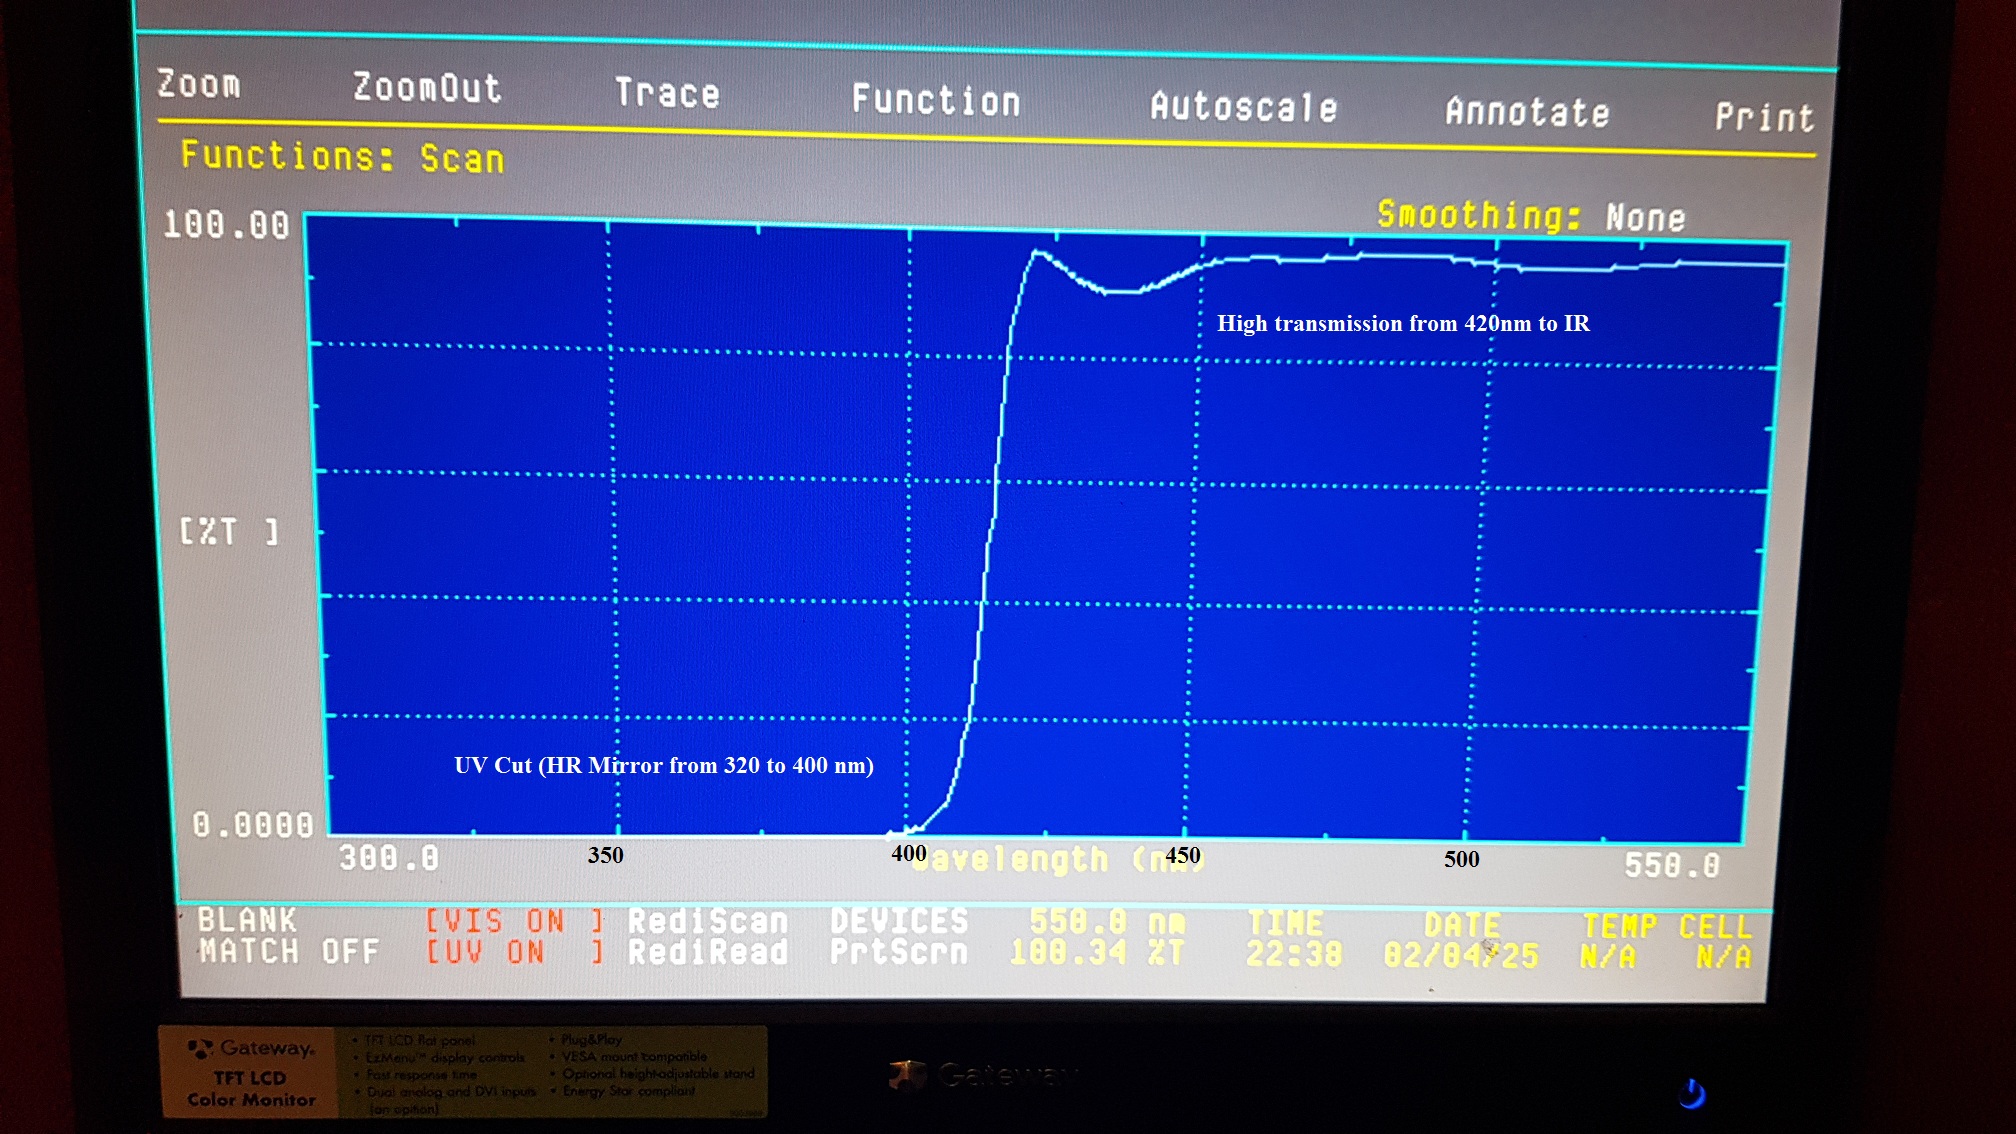
Task: Click the RediScan button
Action: (707, 921)
